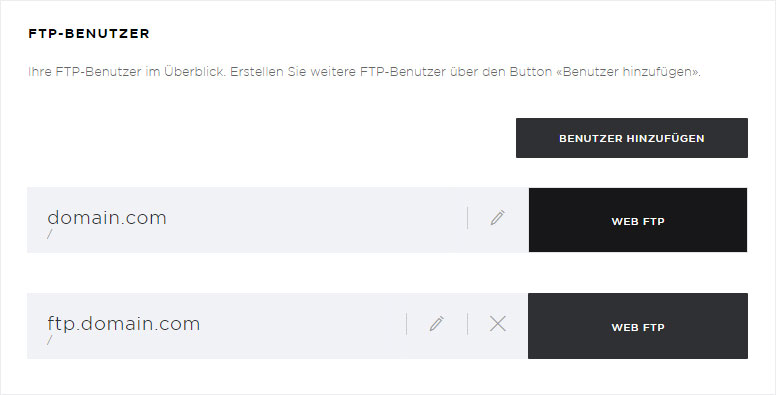Select the domain.com user name text
The image size is (776, 395).
pyautogui.click(x=107, y=217)
